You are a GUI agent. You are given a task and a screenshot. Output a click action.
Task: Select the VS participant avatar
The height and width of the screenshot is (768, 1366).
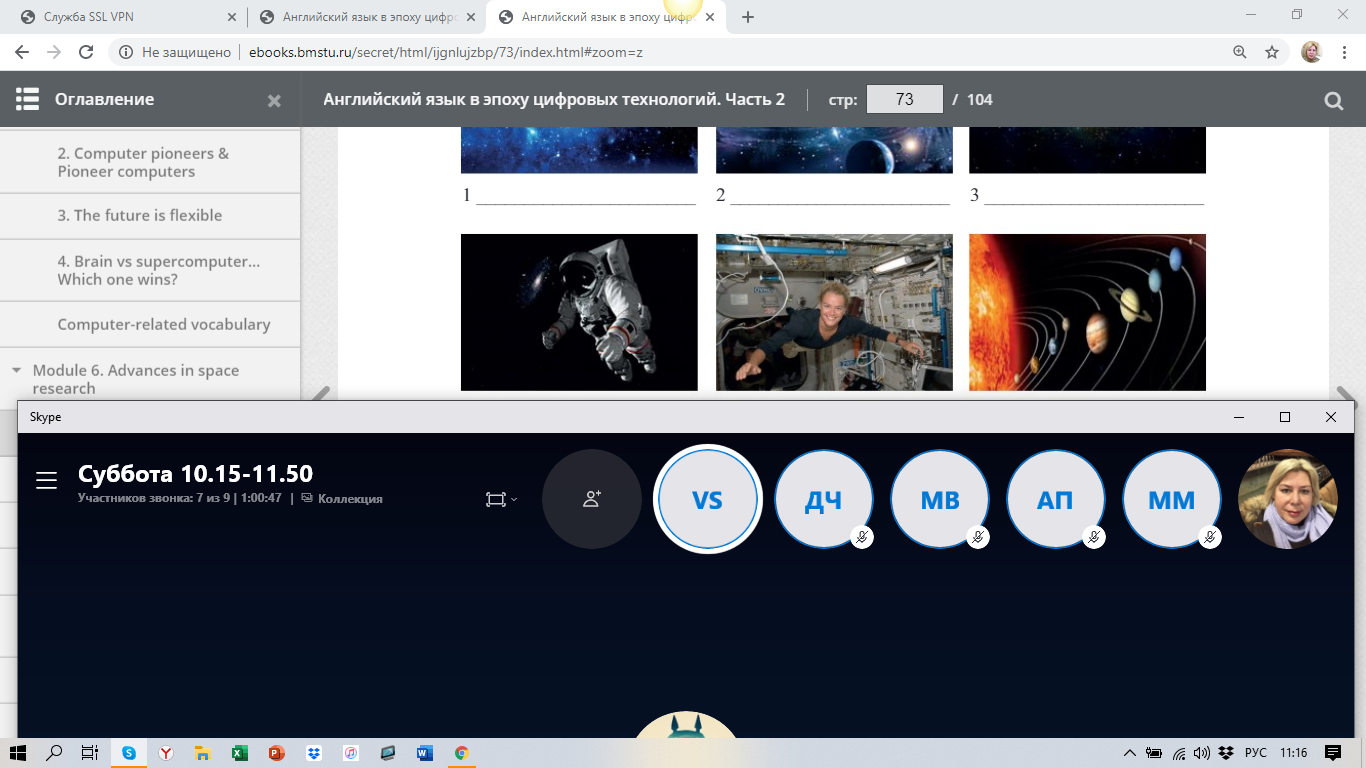tap(707, 499)
